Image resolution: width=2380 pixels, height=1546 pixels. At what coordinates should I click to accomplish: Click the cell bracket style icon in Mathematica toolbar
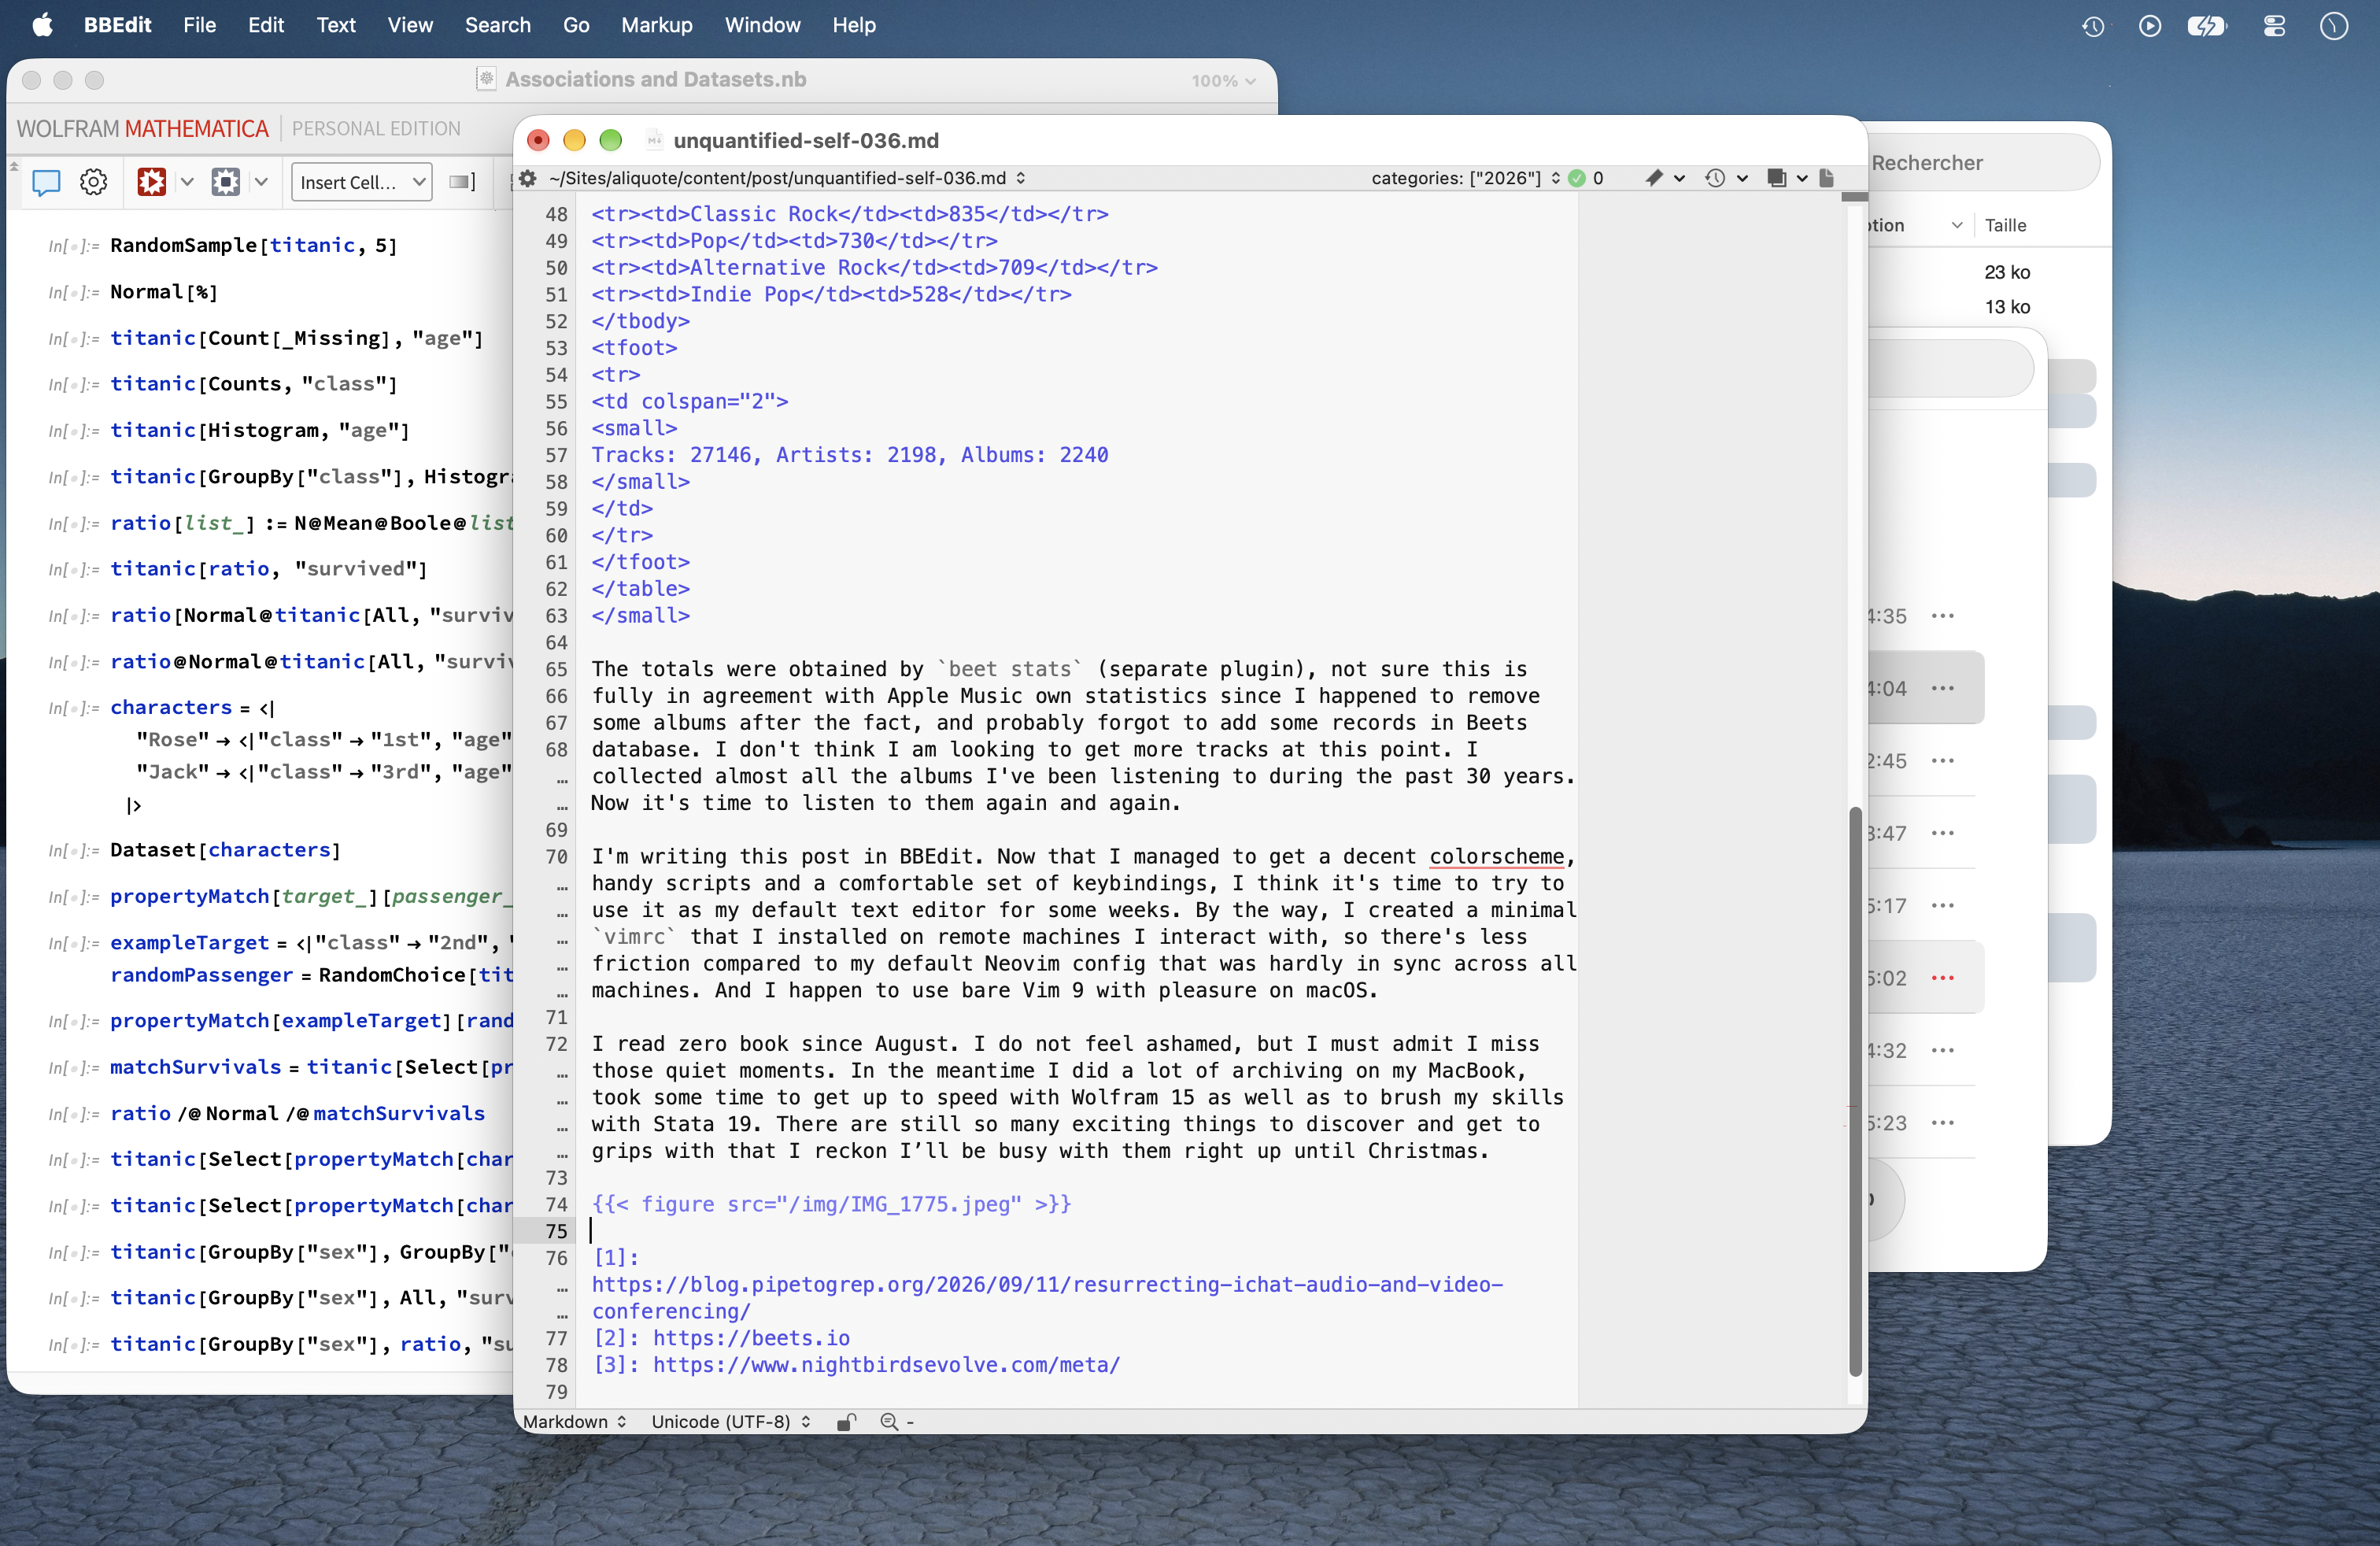click(x=461, y=182)
